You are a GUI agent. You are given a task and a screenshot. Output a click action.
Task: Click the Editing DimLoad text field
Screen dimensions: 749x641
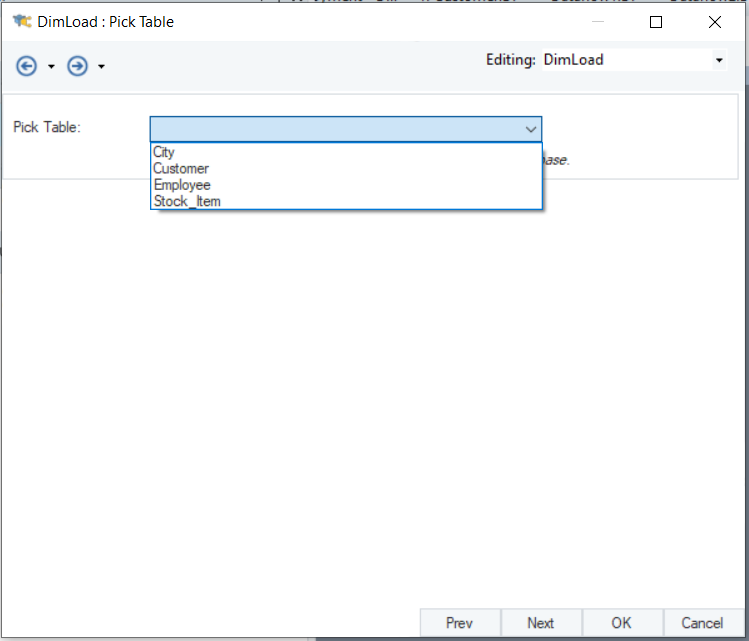pyautogui.click(x=625, y=60)
